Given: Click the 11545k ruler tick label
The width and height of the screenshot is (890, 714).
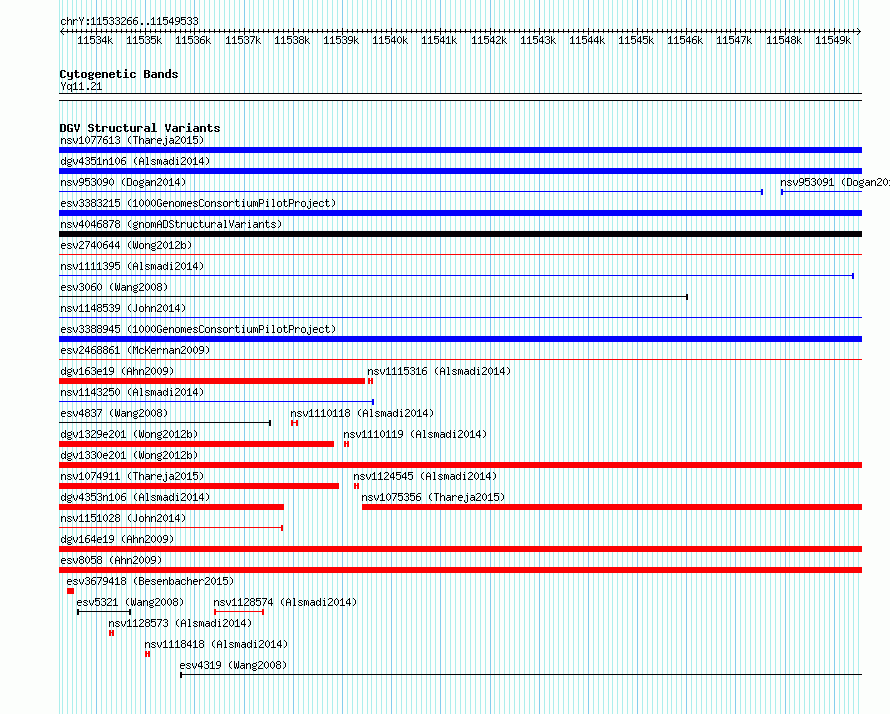Looking at the screenshot, I should click(x=636, y=40).
